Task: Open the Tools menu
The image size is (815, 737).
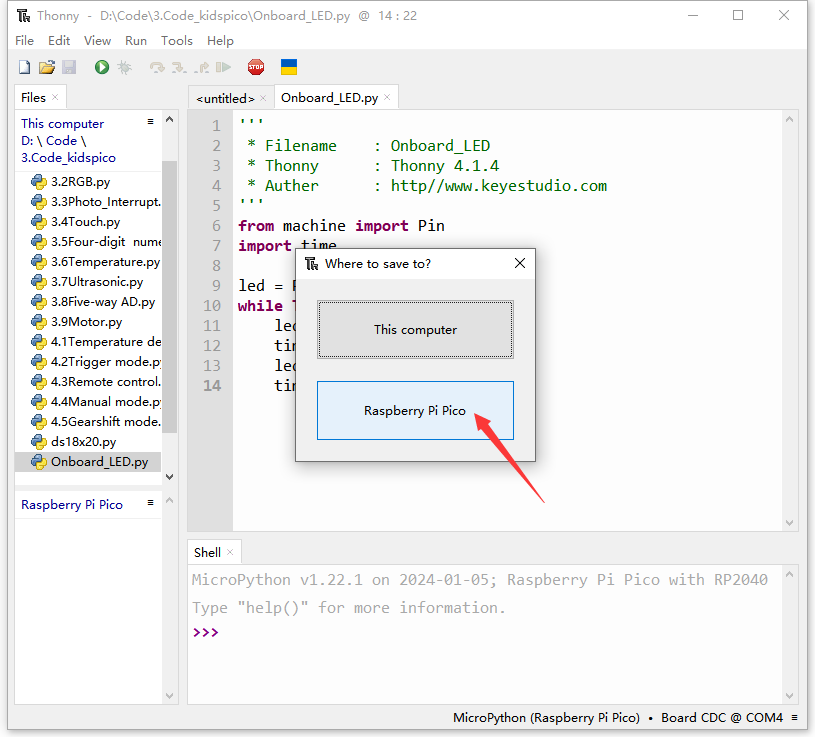Action: [177, 41]
